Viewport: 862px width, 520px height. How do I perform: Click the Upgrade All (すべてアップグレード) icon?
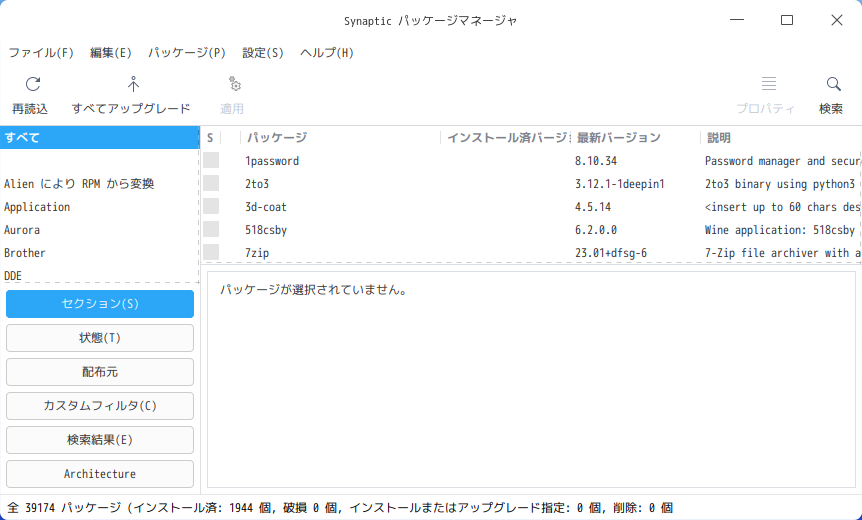[133, 84]
